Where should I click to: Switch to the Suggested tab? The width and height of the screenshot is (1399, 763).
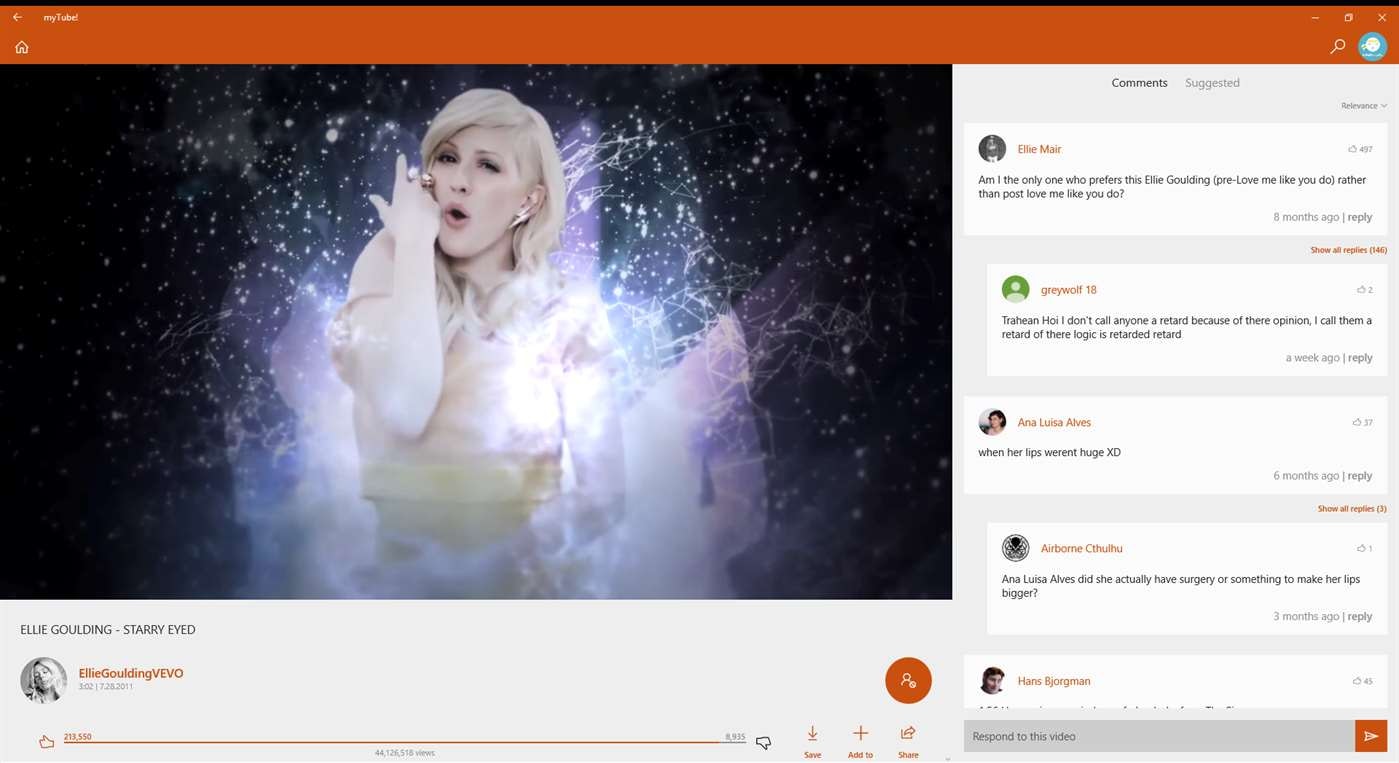1212,82
